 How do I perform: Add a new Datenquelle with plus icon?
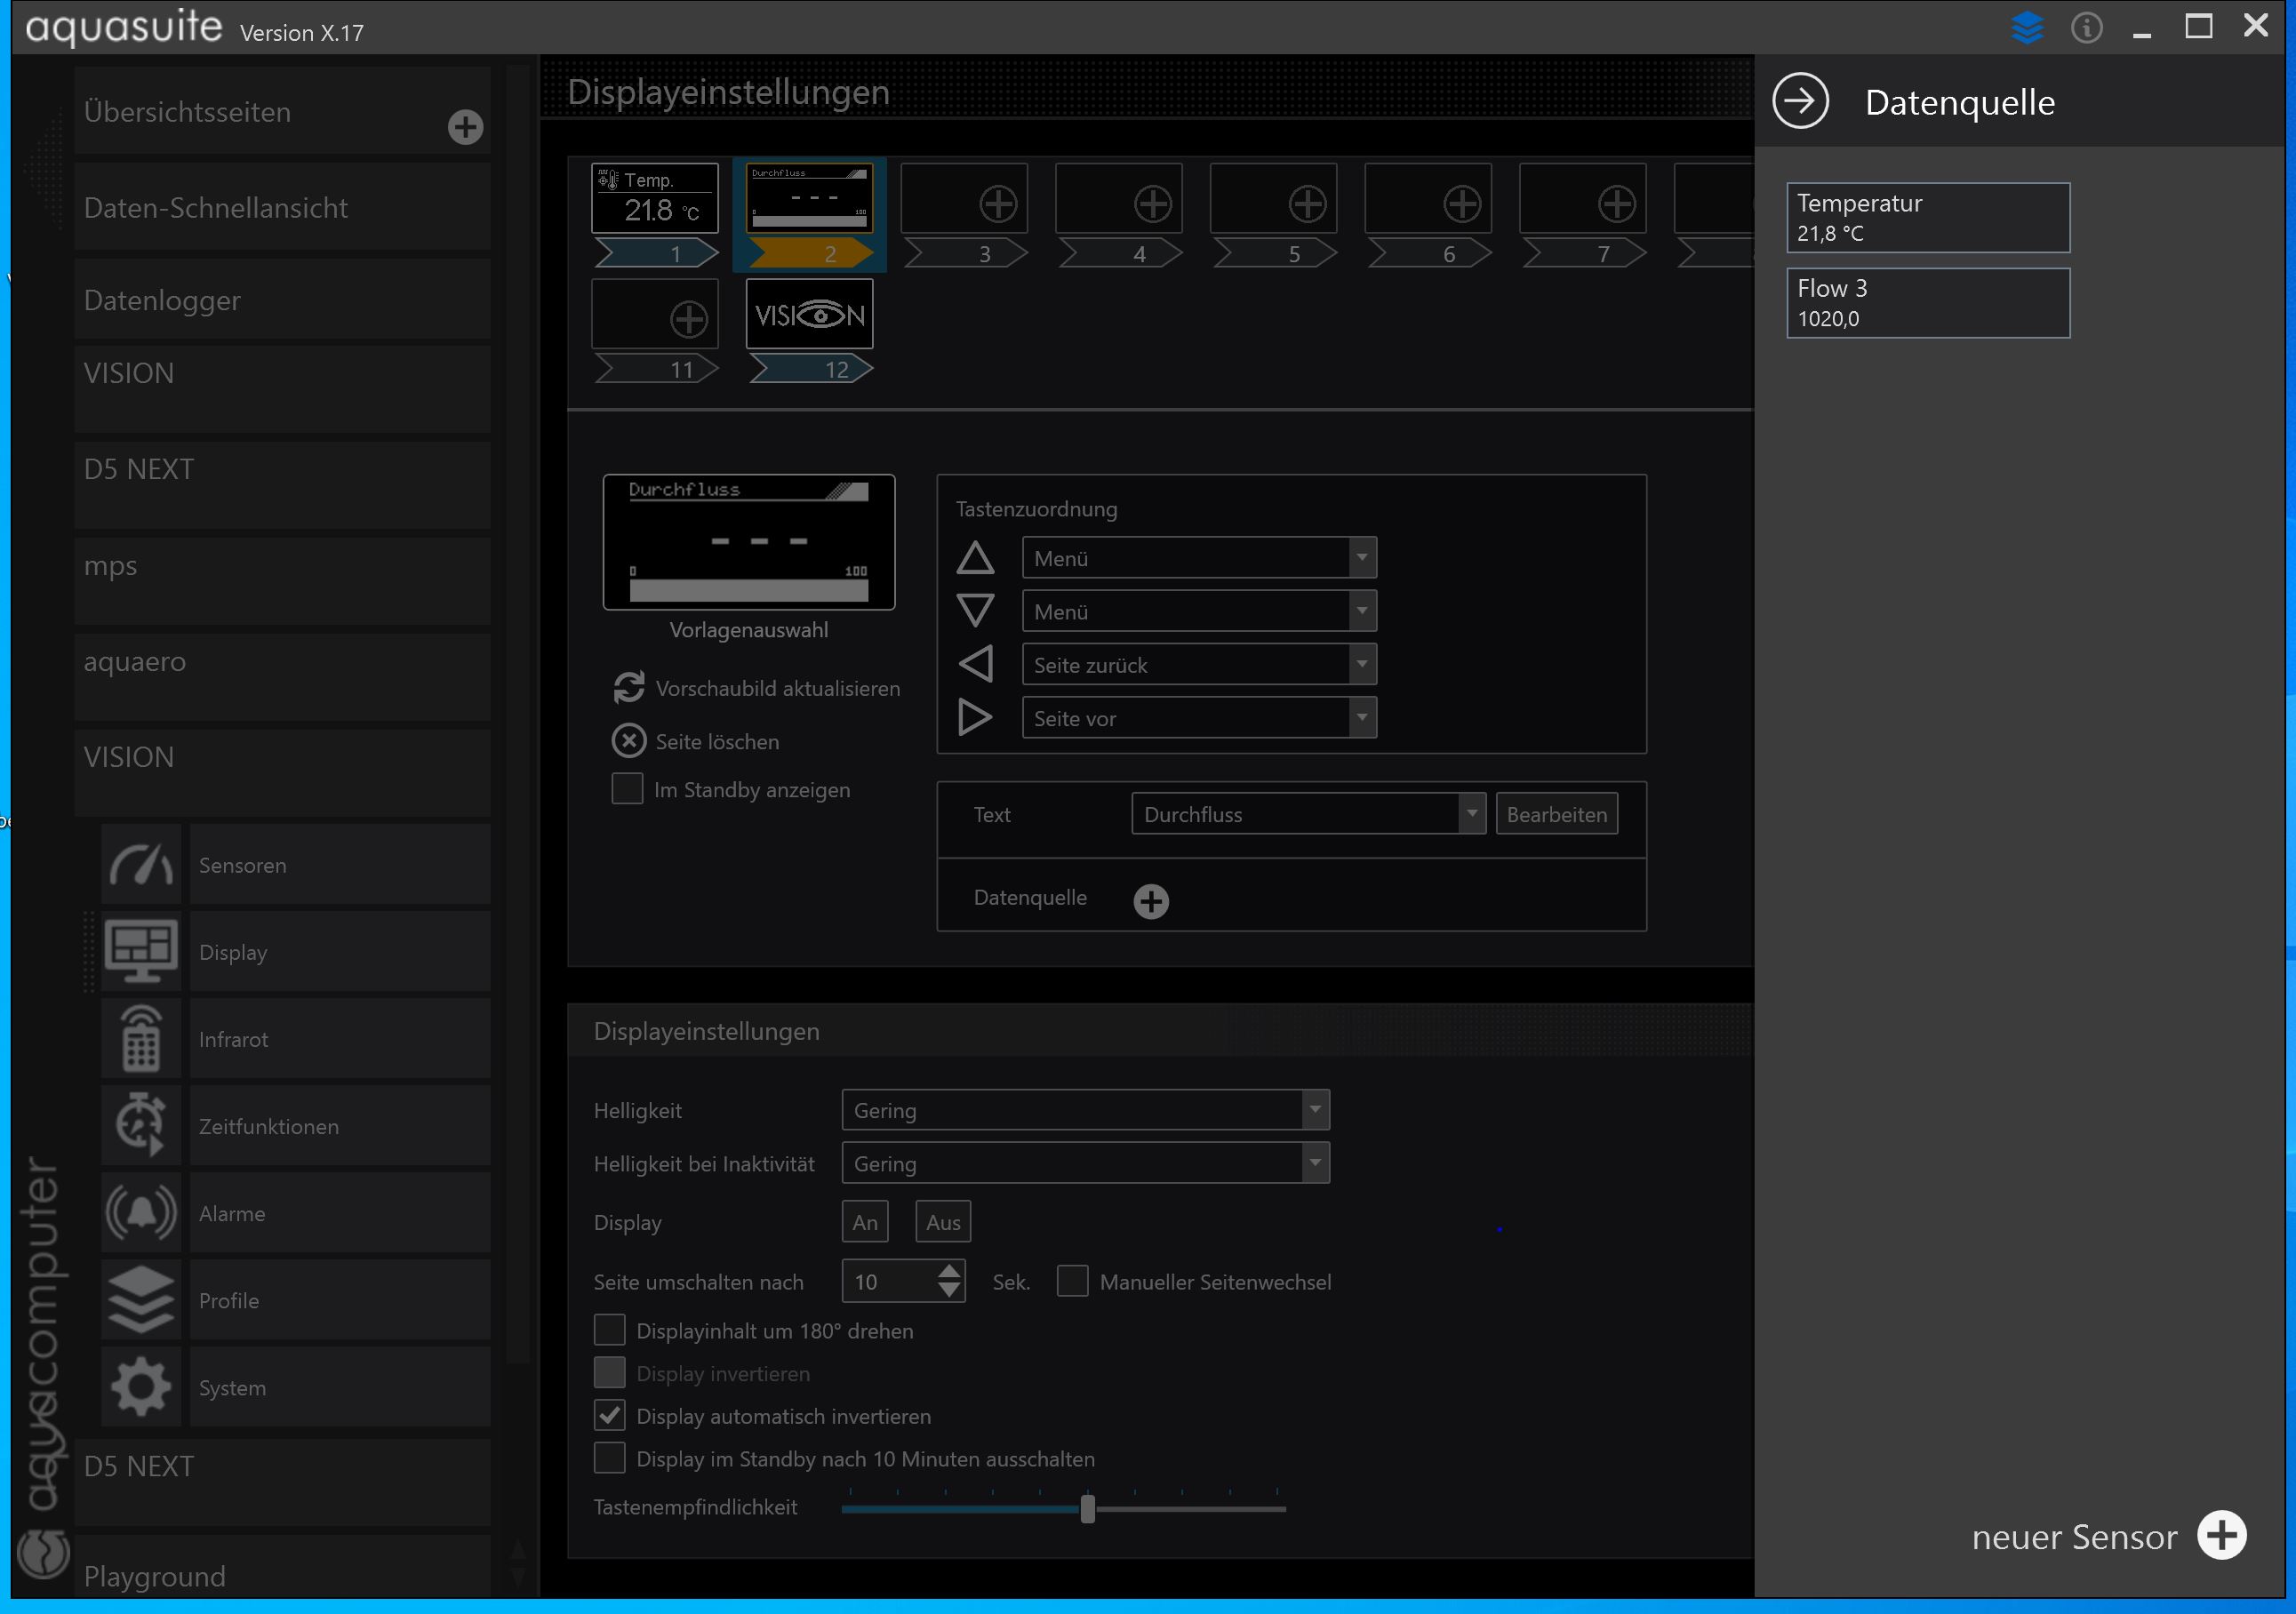pyautogui.click(x=1151, y=901)
